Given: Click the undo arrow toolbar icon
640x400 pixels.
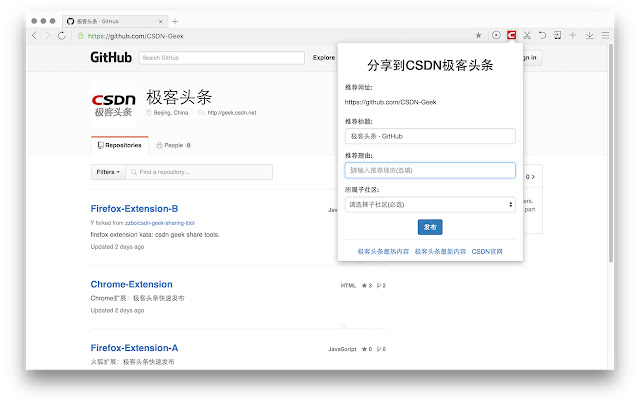Looking at the screenshot, I should pyautogui.click(x=542, y=36).
